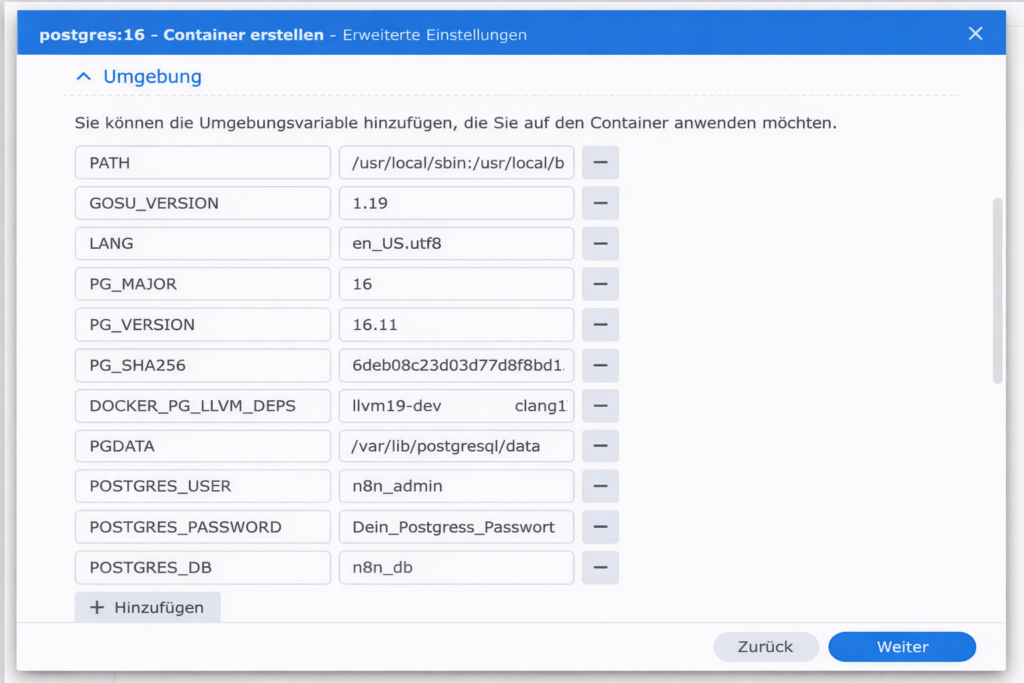This screenshot has height=683, width=1024.
Task: Remove the PG_SHA256 variable row
Action: [600, 365]
